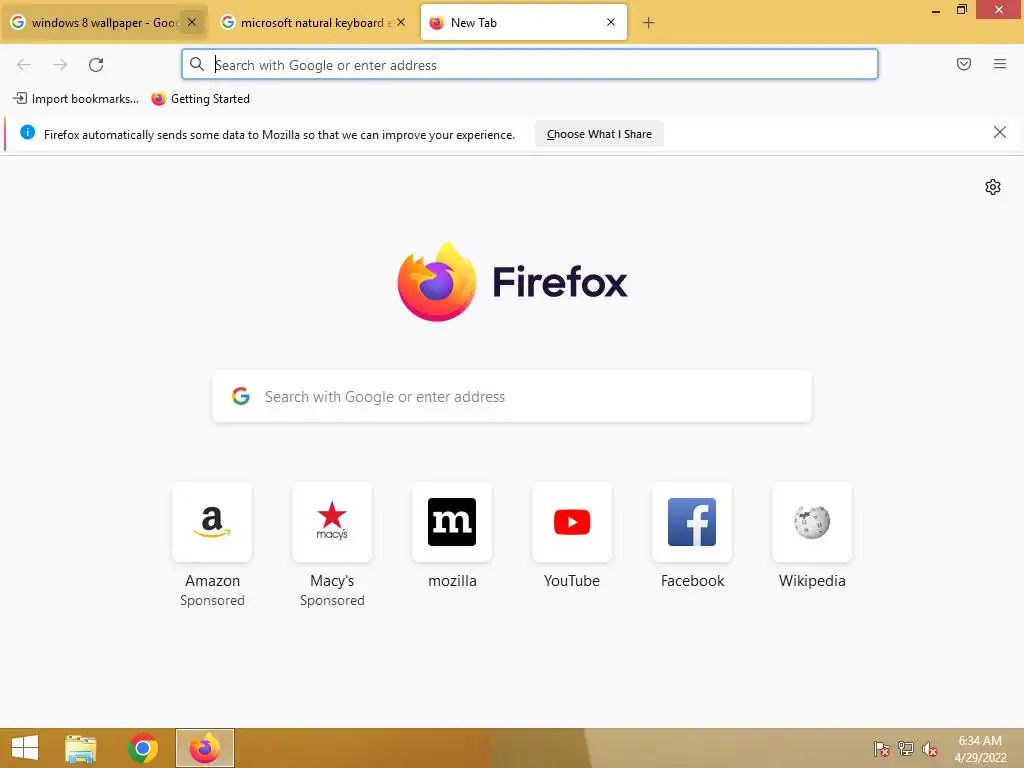
Task: Open the mozilla shortcut tile
Action: pyautogui.click(x=452, y=522)
